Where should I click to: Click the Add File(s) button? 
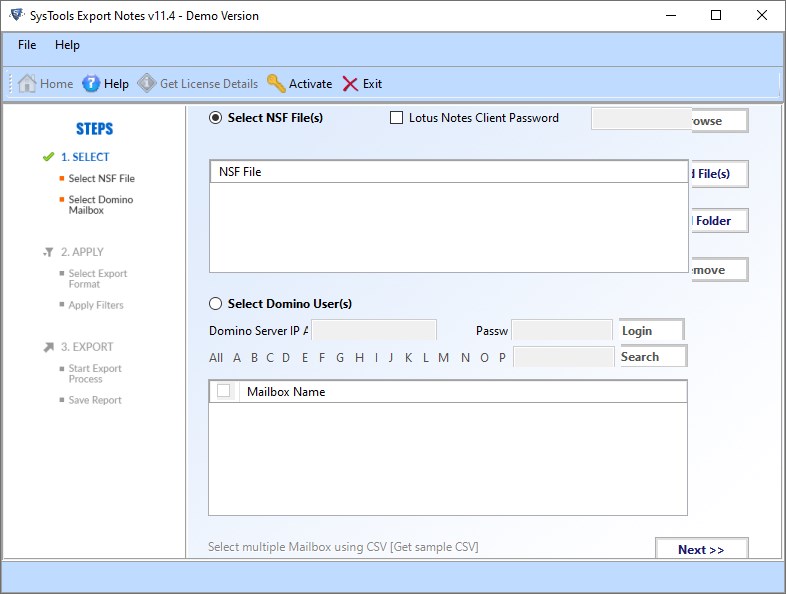coord(720,174)
